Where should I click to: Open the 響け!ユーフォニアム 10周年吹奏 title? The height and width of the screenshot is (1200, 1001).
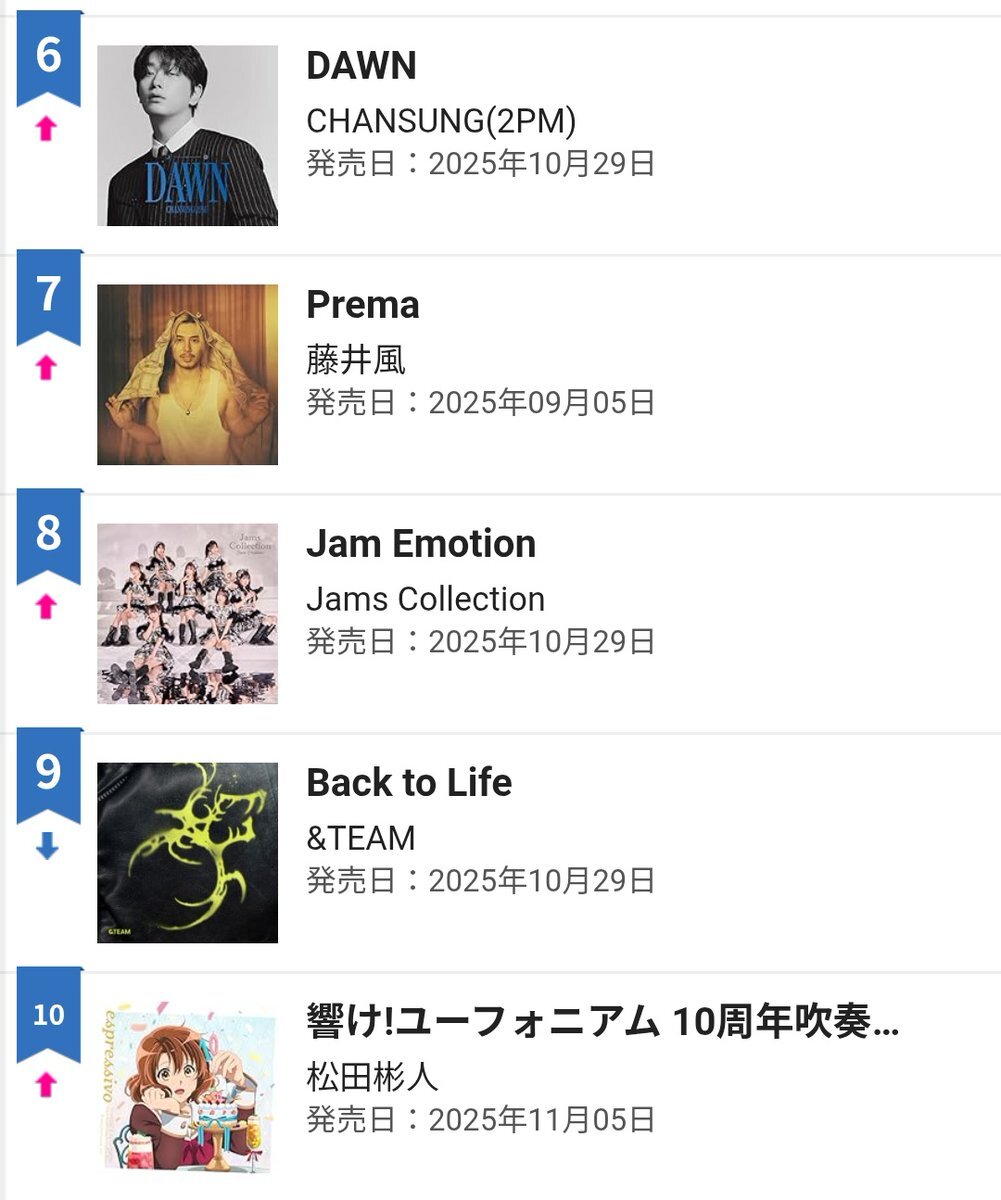click(602, 1022)
